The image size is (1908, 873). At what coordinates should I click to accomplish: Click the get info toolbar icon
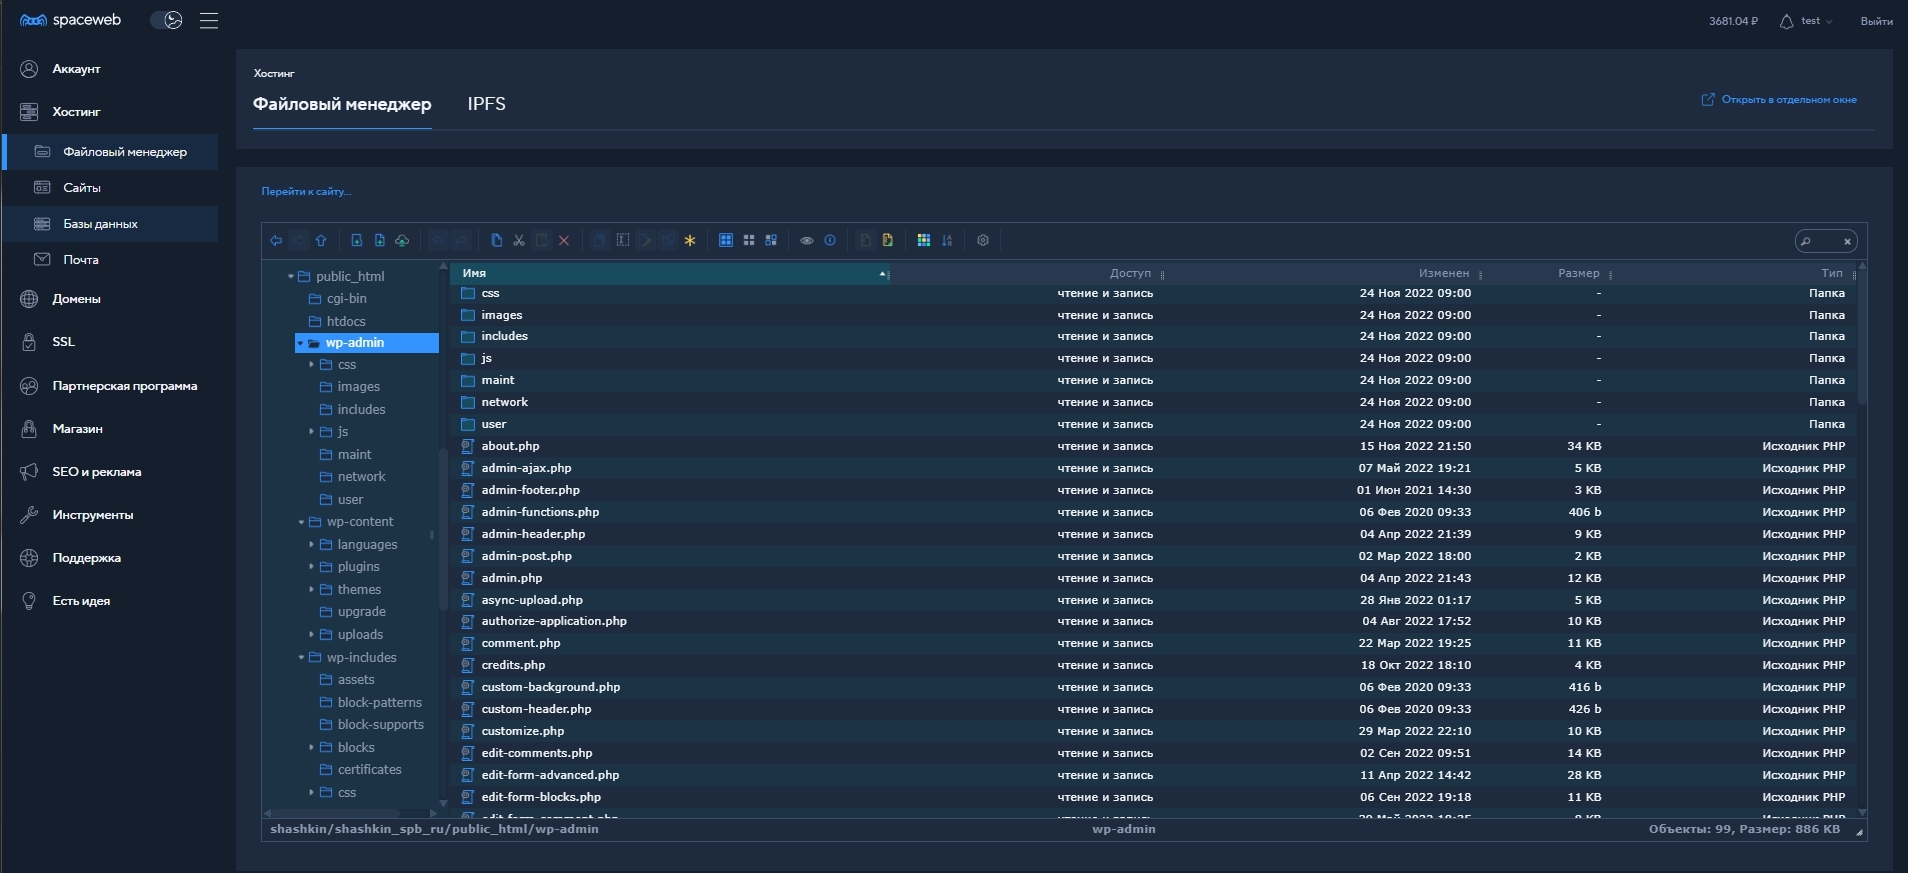pos(830,241)
